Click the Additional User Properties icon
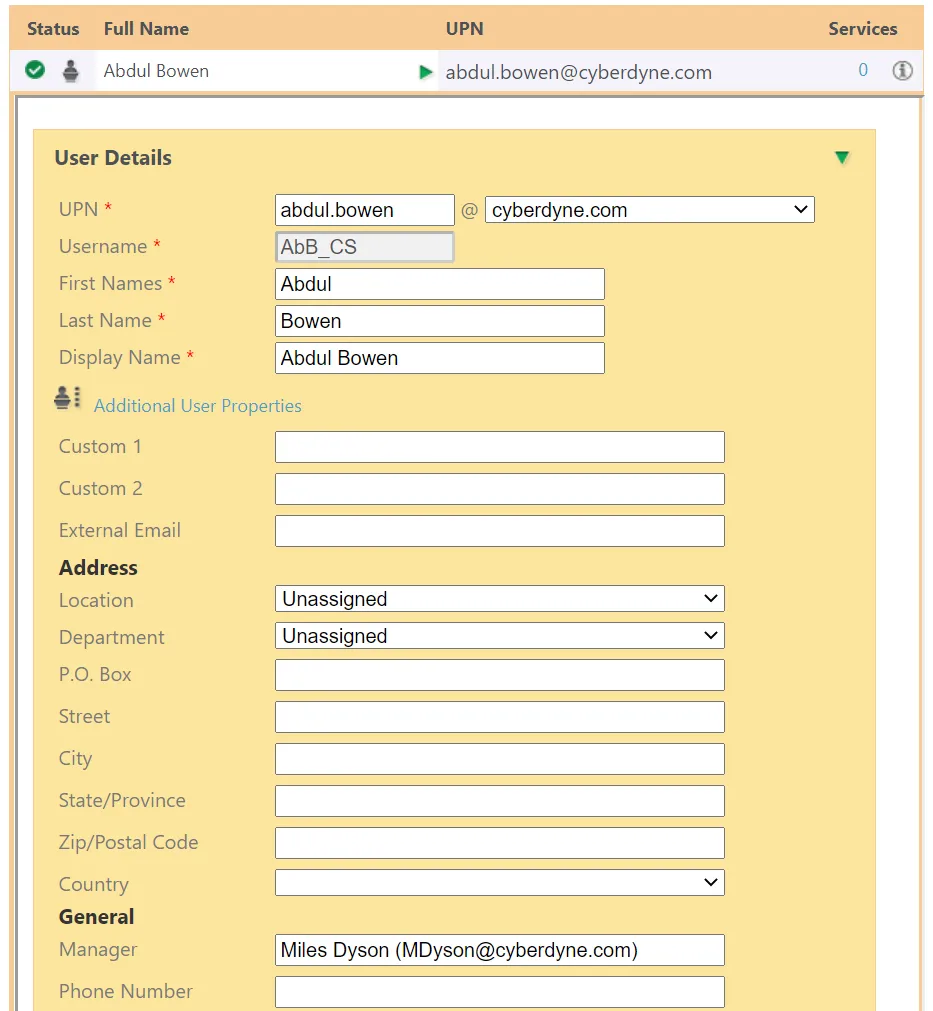933x1011 pixels. click(68, 398)
